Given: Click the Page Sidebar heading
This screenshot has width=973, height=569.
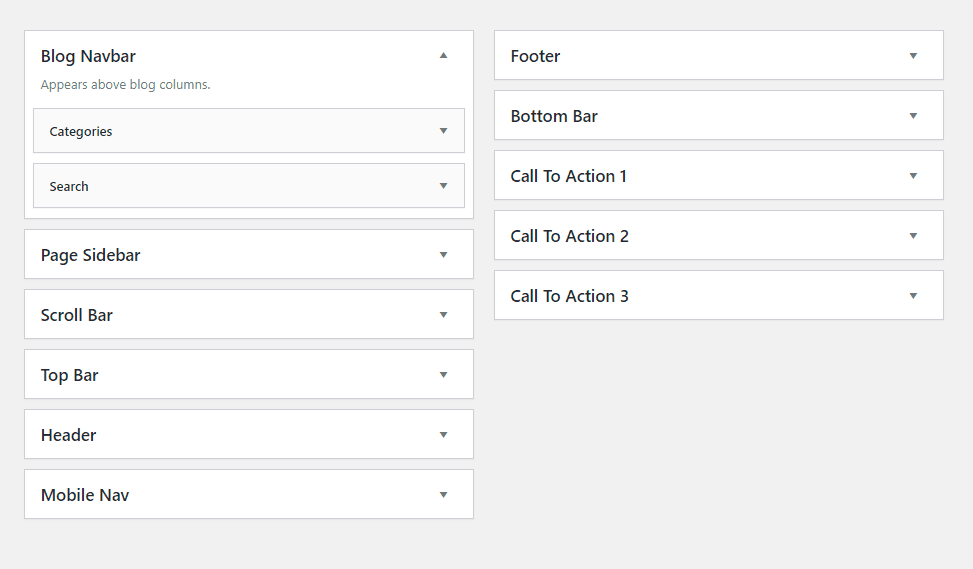Looking at the screenshot, I should pyautogui.click(x=91, y=255).
